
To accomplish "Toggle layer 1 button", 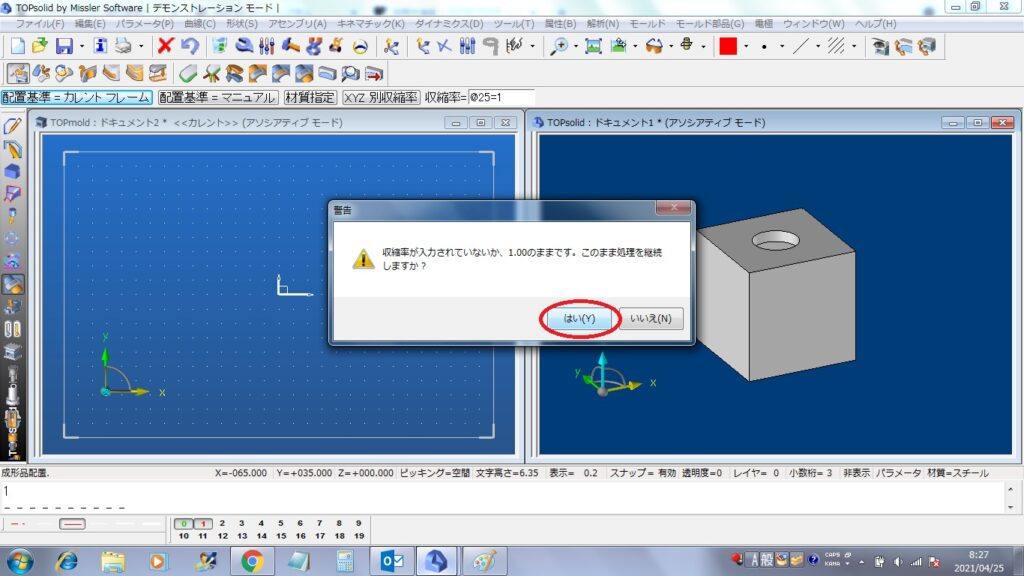I will coord(203,524).
